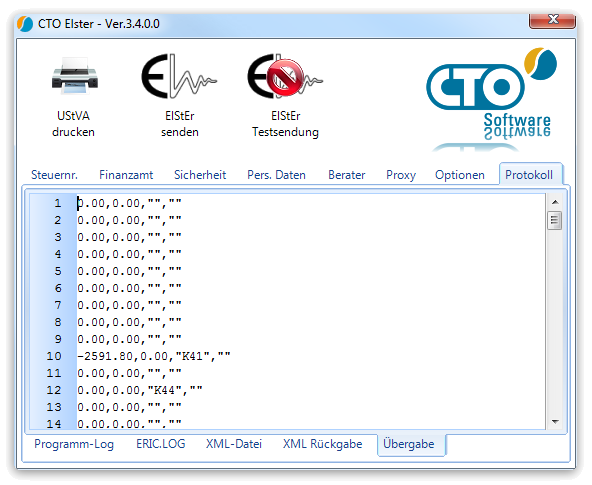The width and height of the screenshot is (592, 485).
Task: Open the ERIC.LOG tab
Action: click(160, 444)
